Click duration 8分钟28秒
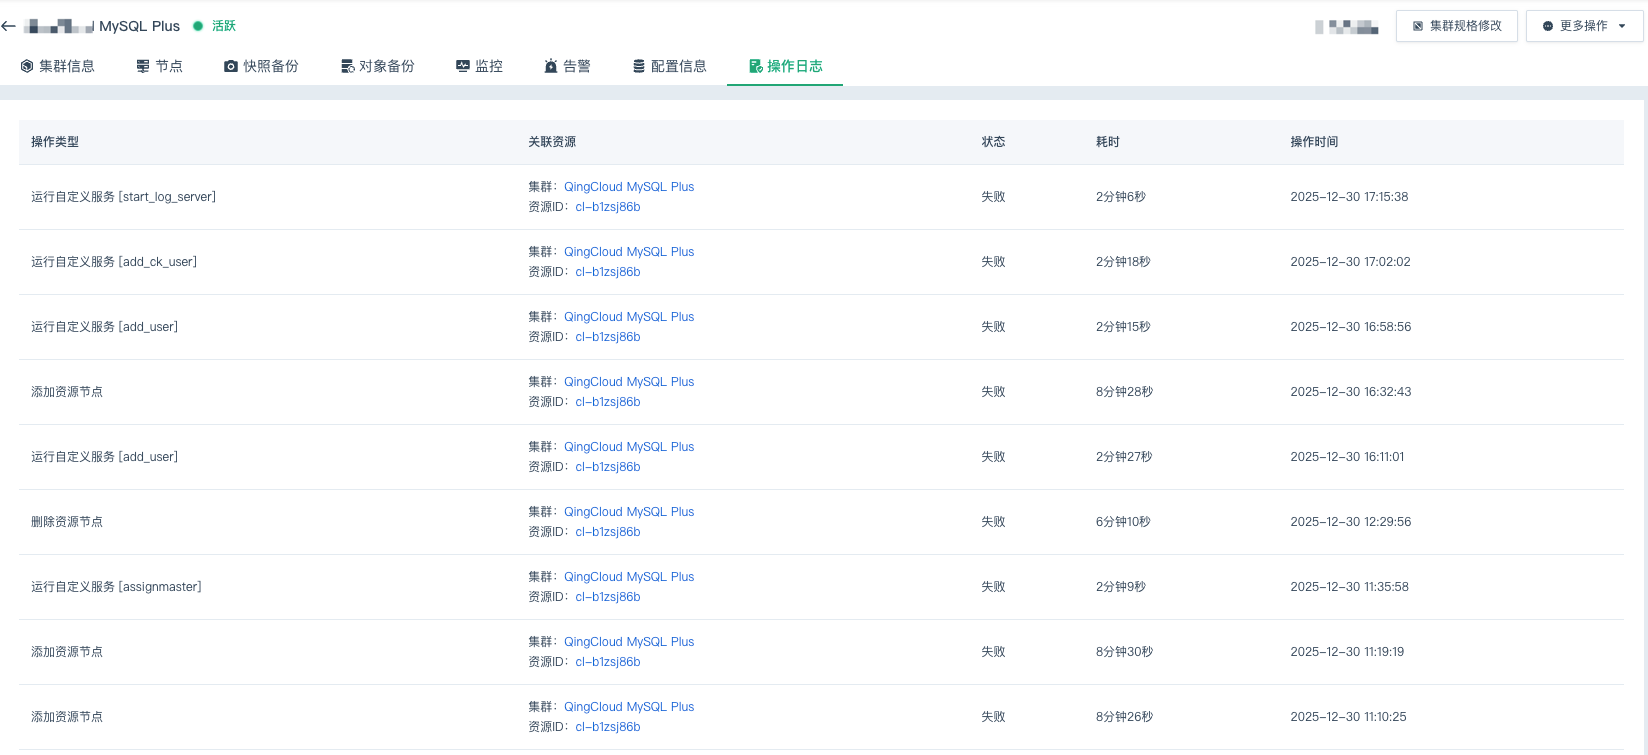This screenshot has height=755, width=1648. [x=1124, y=392]
